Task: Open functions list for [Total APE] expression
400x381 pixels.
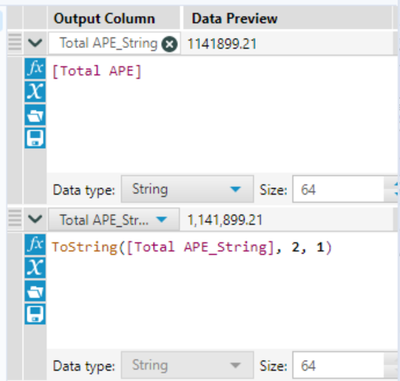Action: click(x=35, y=68)
